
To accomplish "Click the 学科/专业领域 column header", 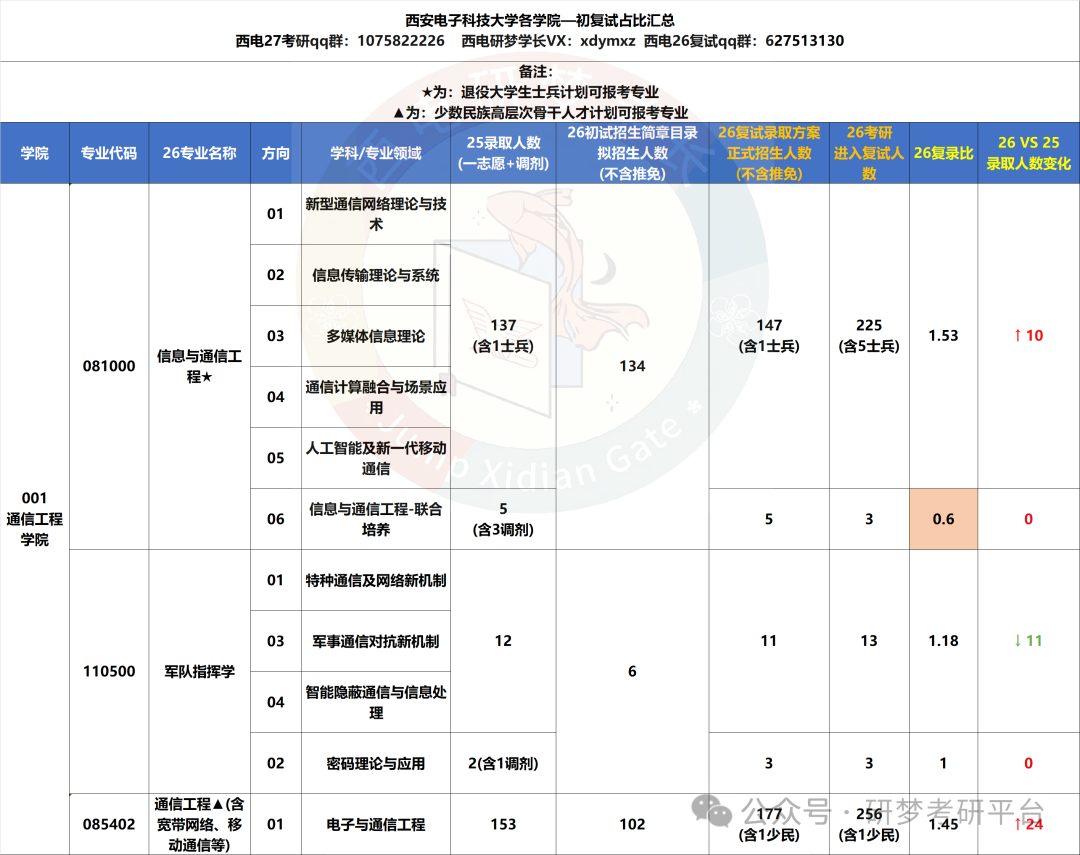I will pyautogui.click(x=375, y=153).
